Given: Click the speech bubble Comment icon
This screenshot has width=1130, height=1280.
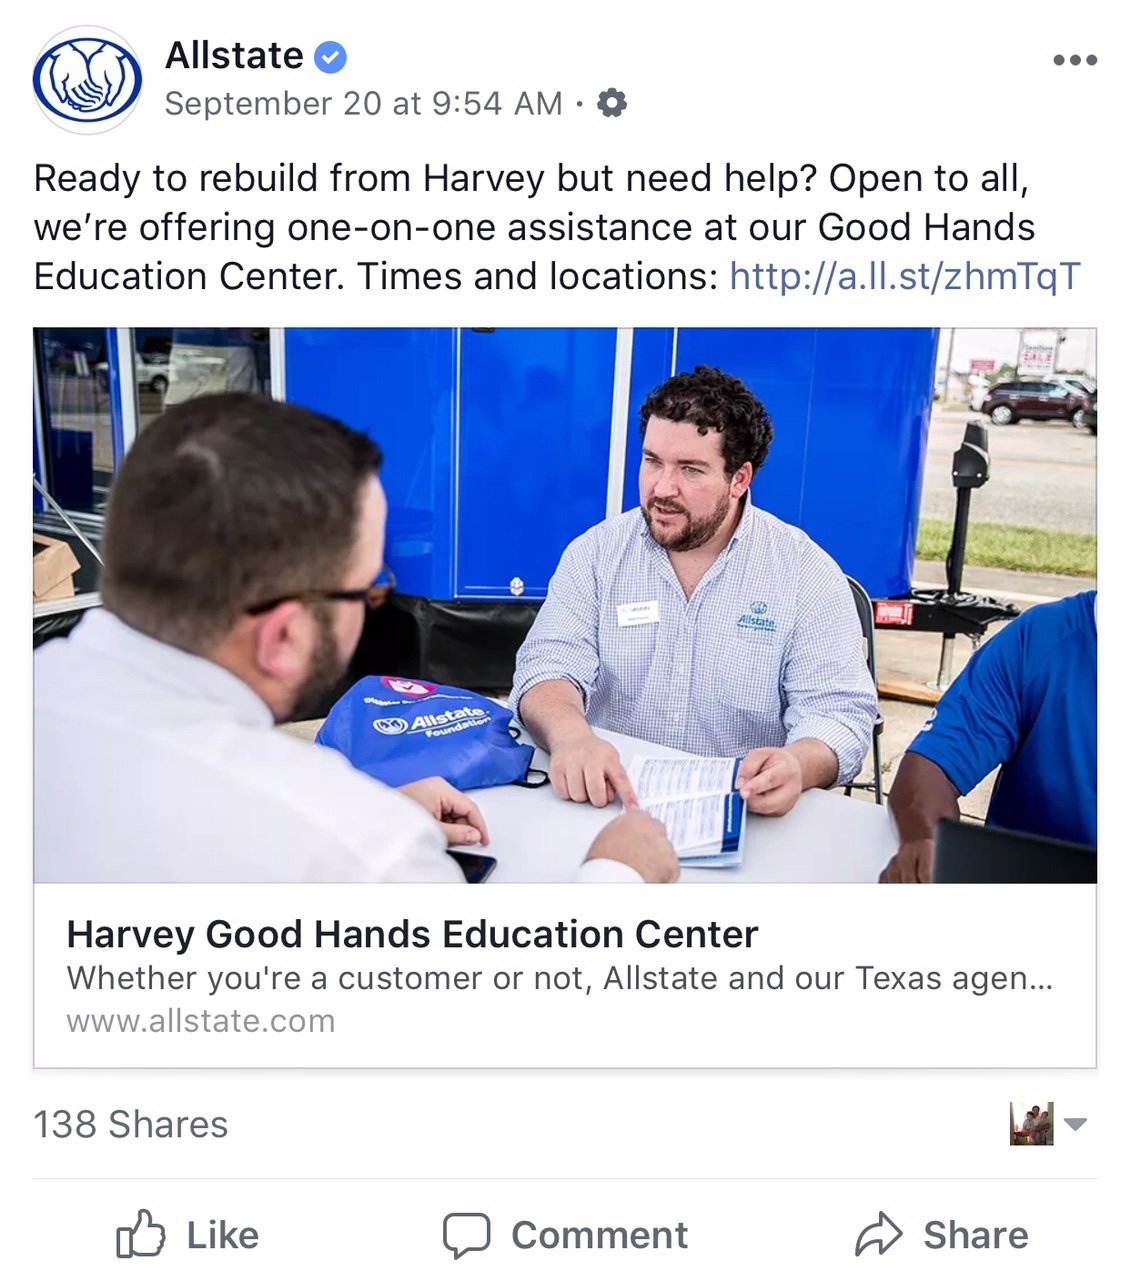Looking at the screenshot, I should pos(467,1236).
